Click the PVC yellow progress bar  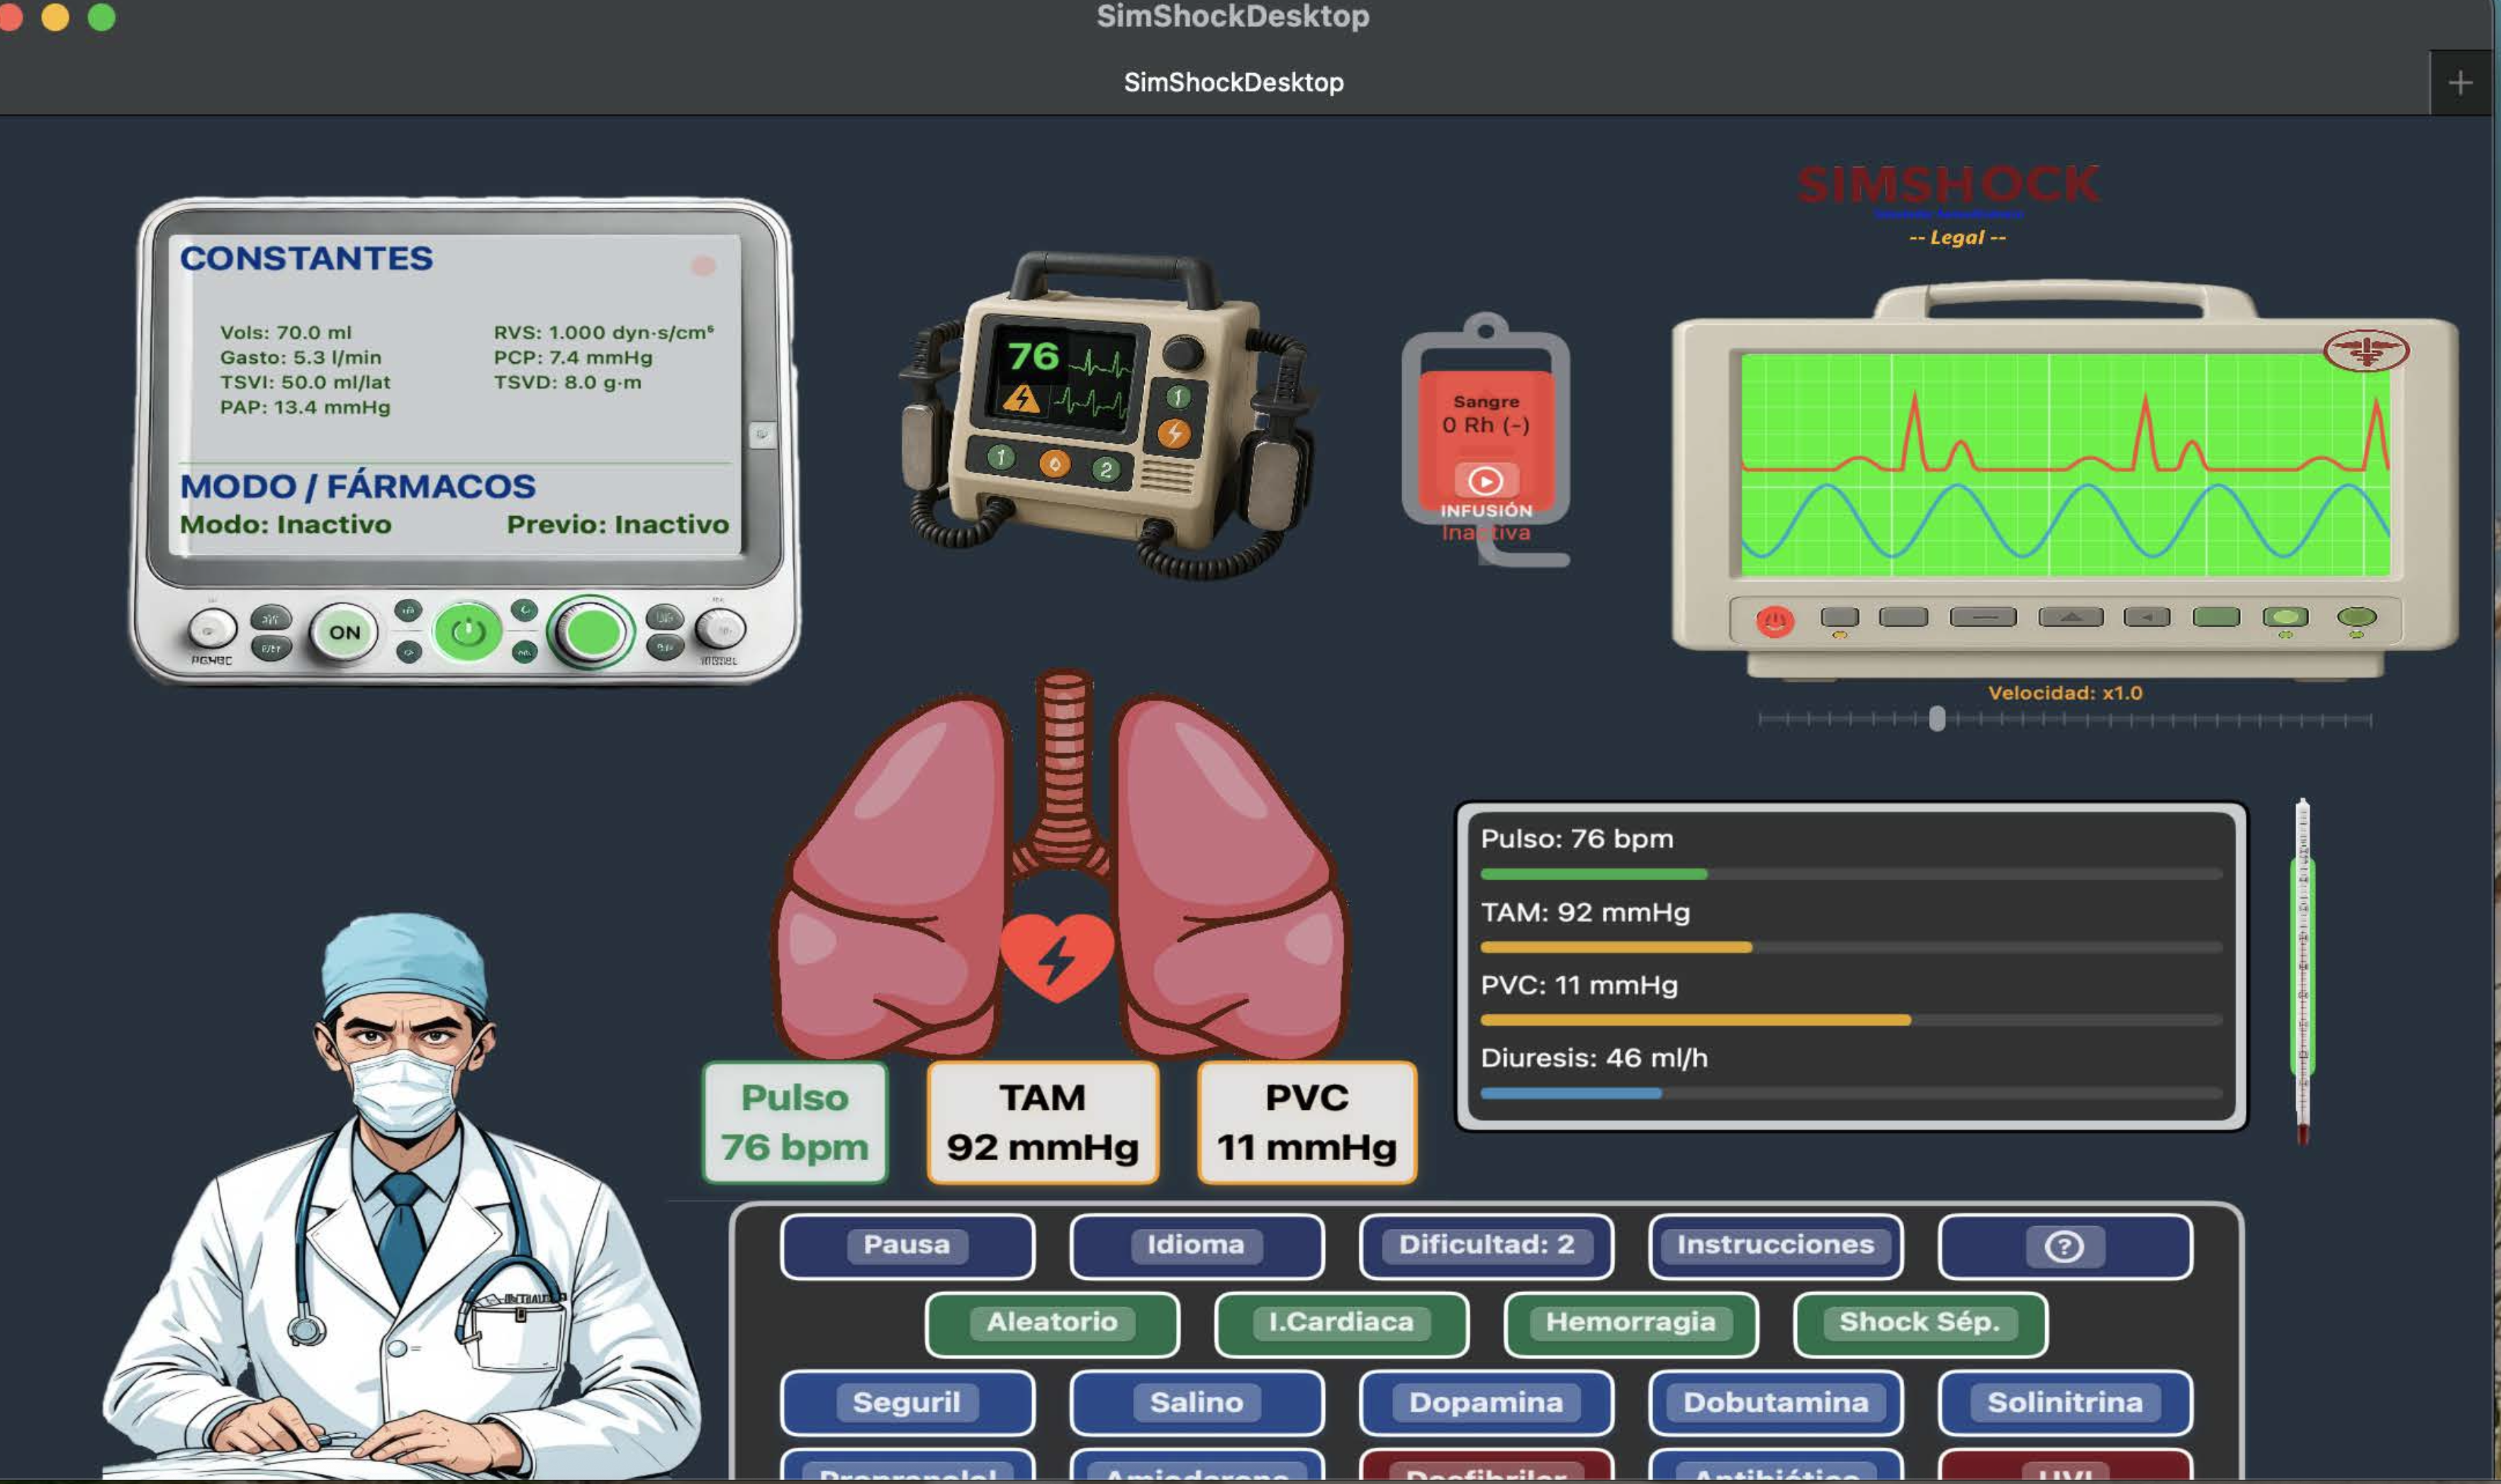1851,1020
